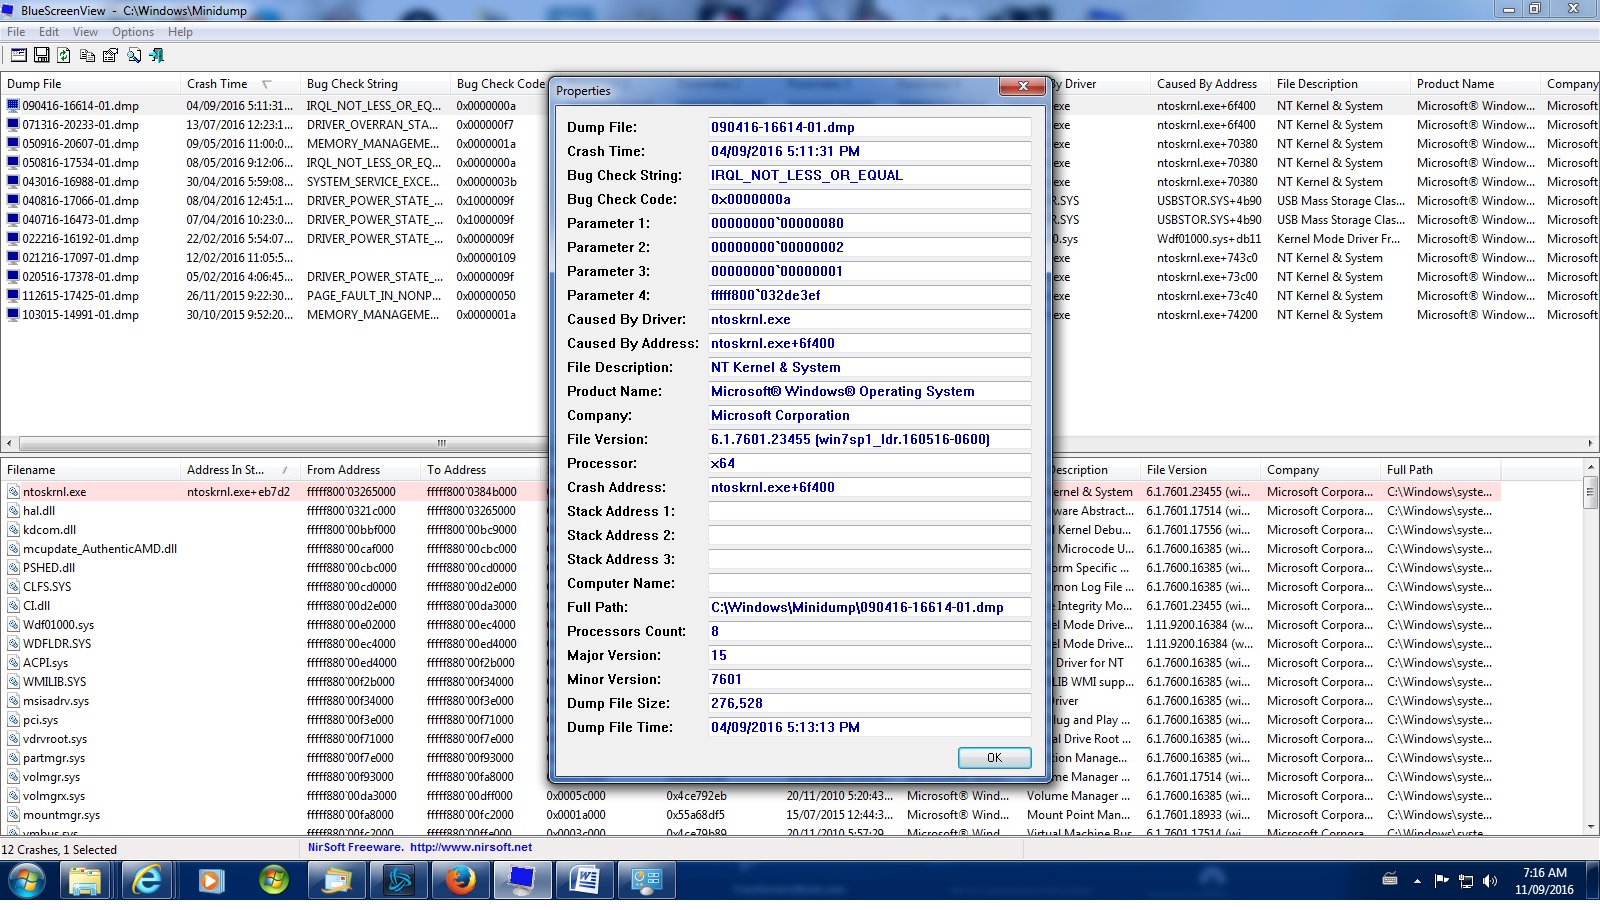Click the Full Path field in Properties
The width and height of the screenshot is (1600, 910).
point(870,607)
